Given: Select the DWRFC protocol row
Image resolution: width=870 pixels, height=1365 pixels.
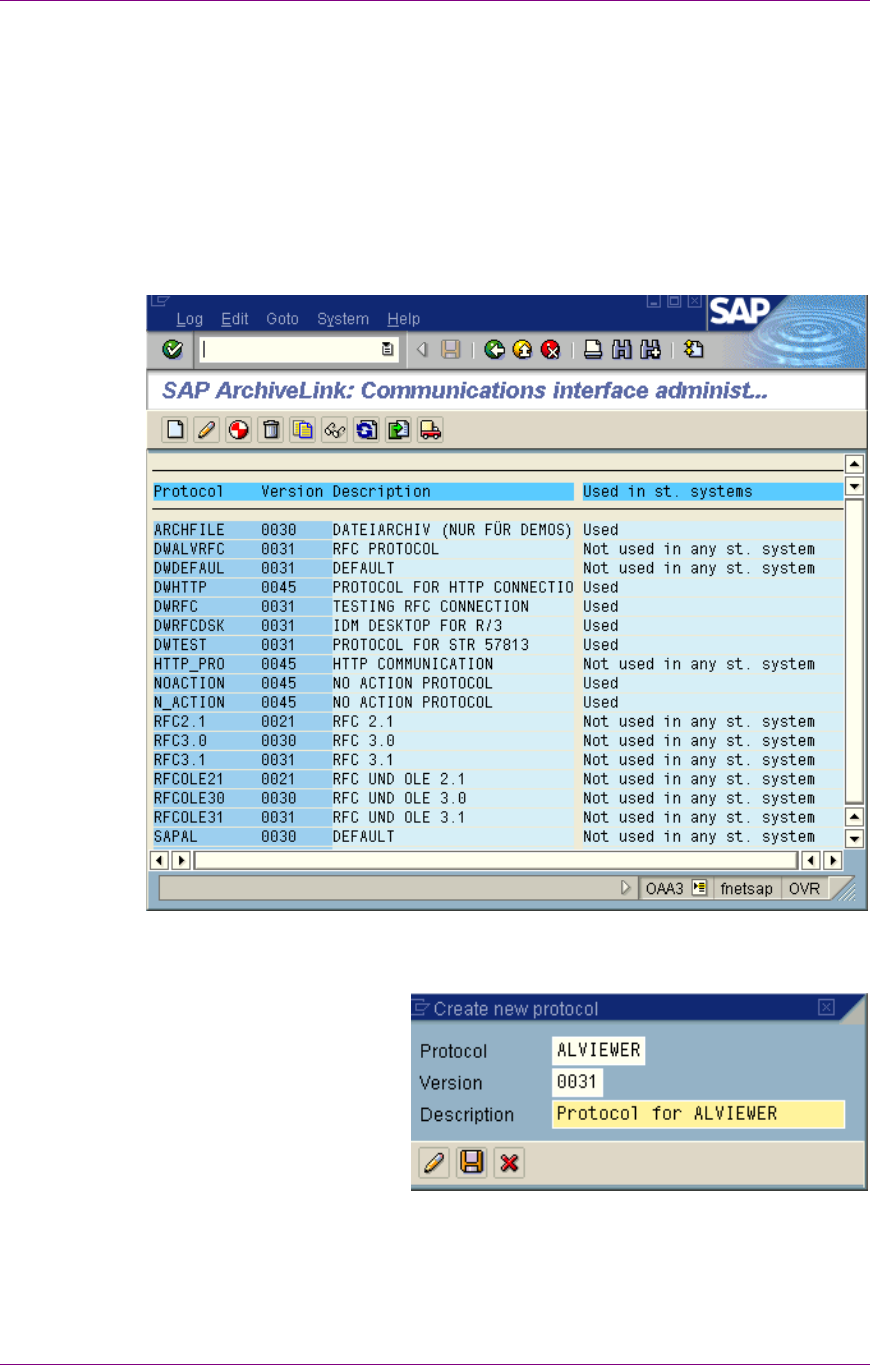Looking at the screenshot, I should point(498,606).
